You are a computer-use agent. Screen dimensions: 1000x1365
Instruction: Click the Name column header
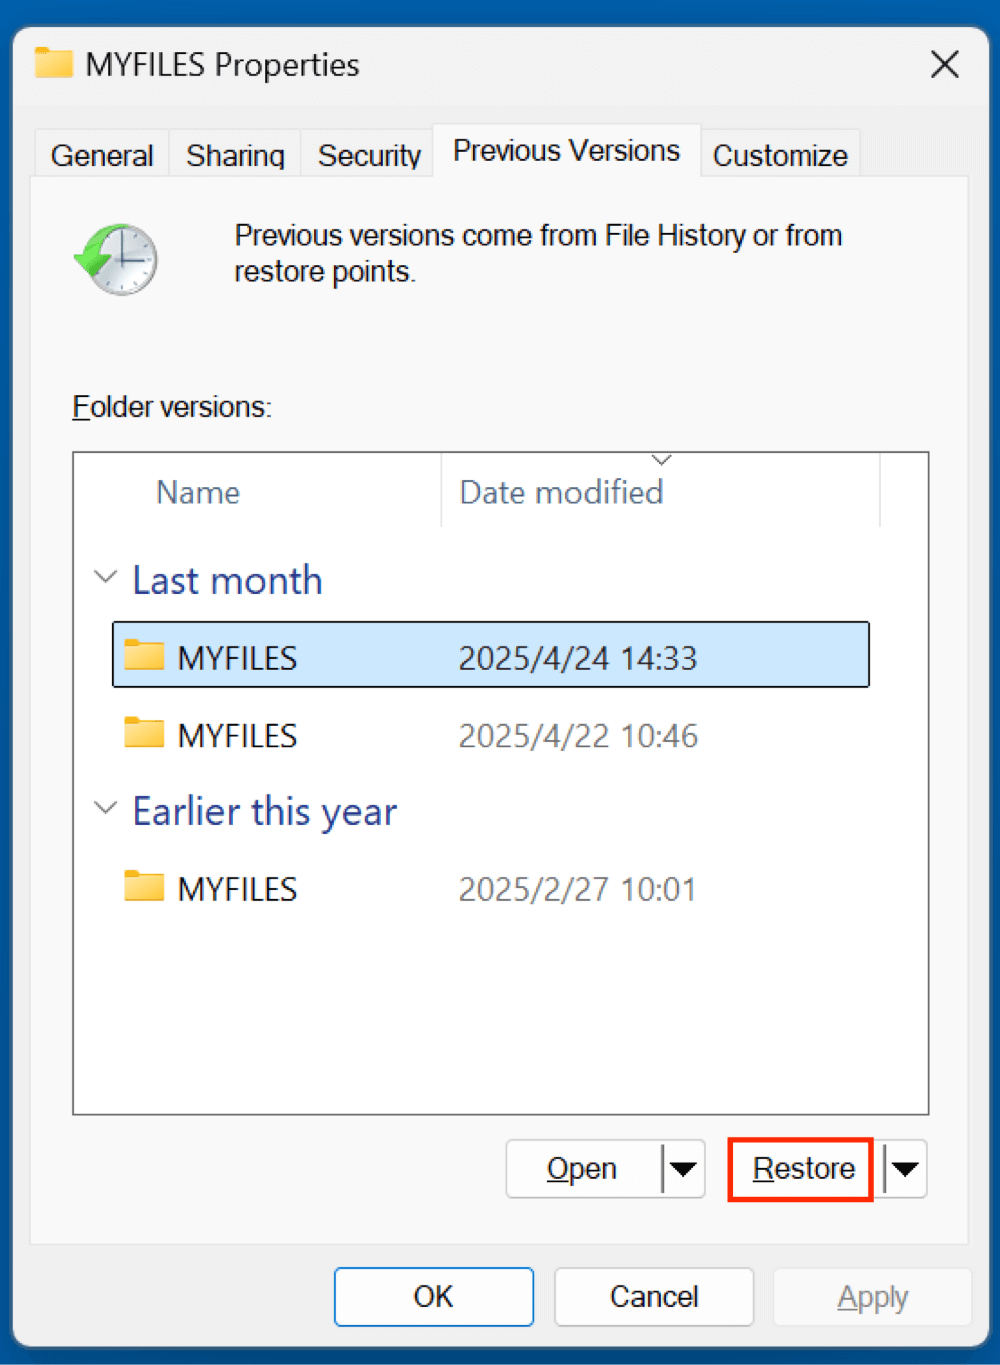[197, 492]
